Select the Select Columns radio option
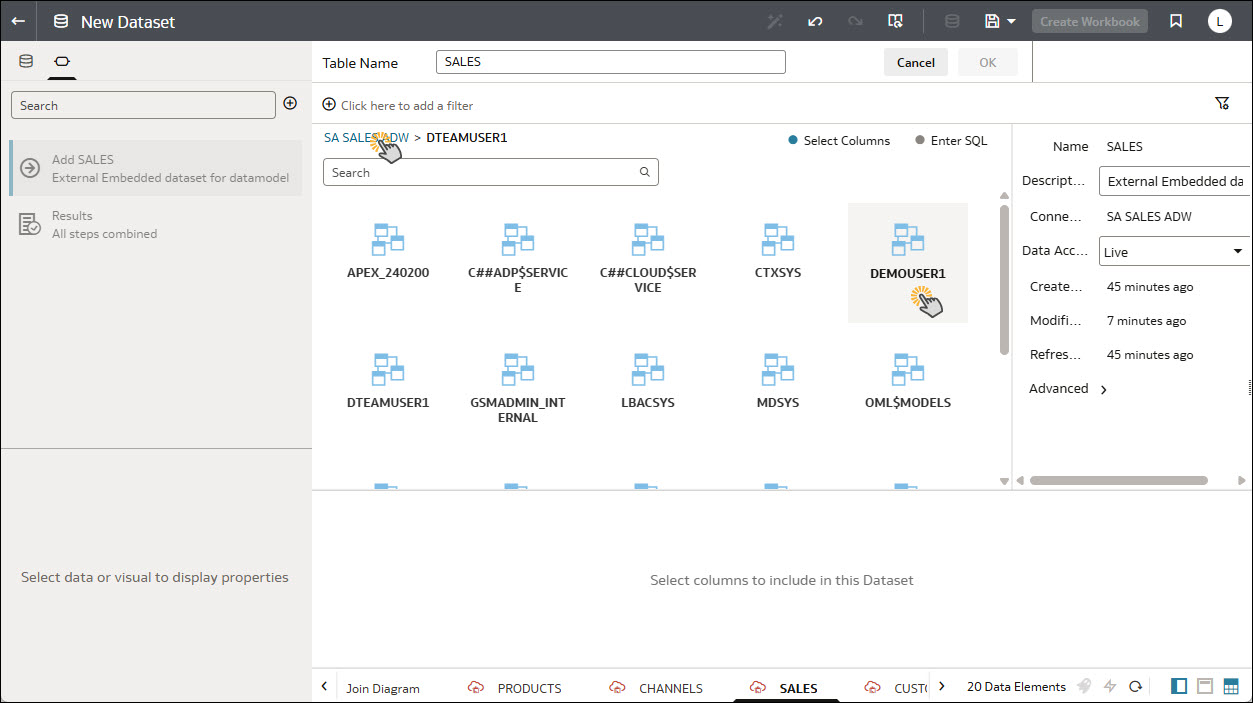1253x703 pixels. click(x=793, y=141)
